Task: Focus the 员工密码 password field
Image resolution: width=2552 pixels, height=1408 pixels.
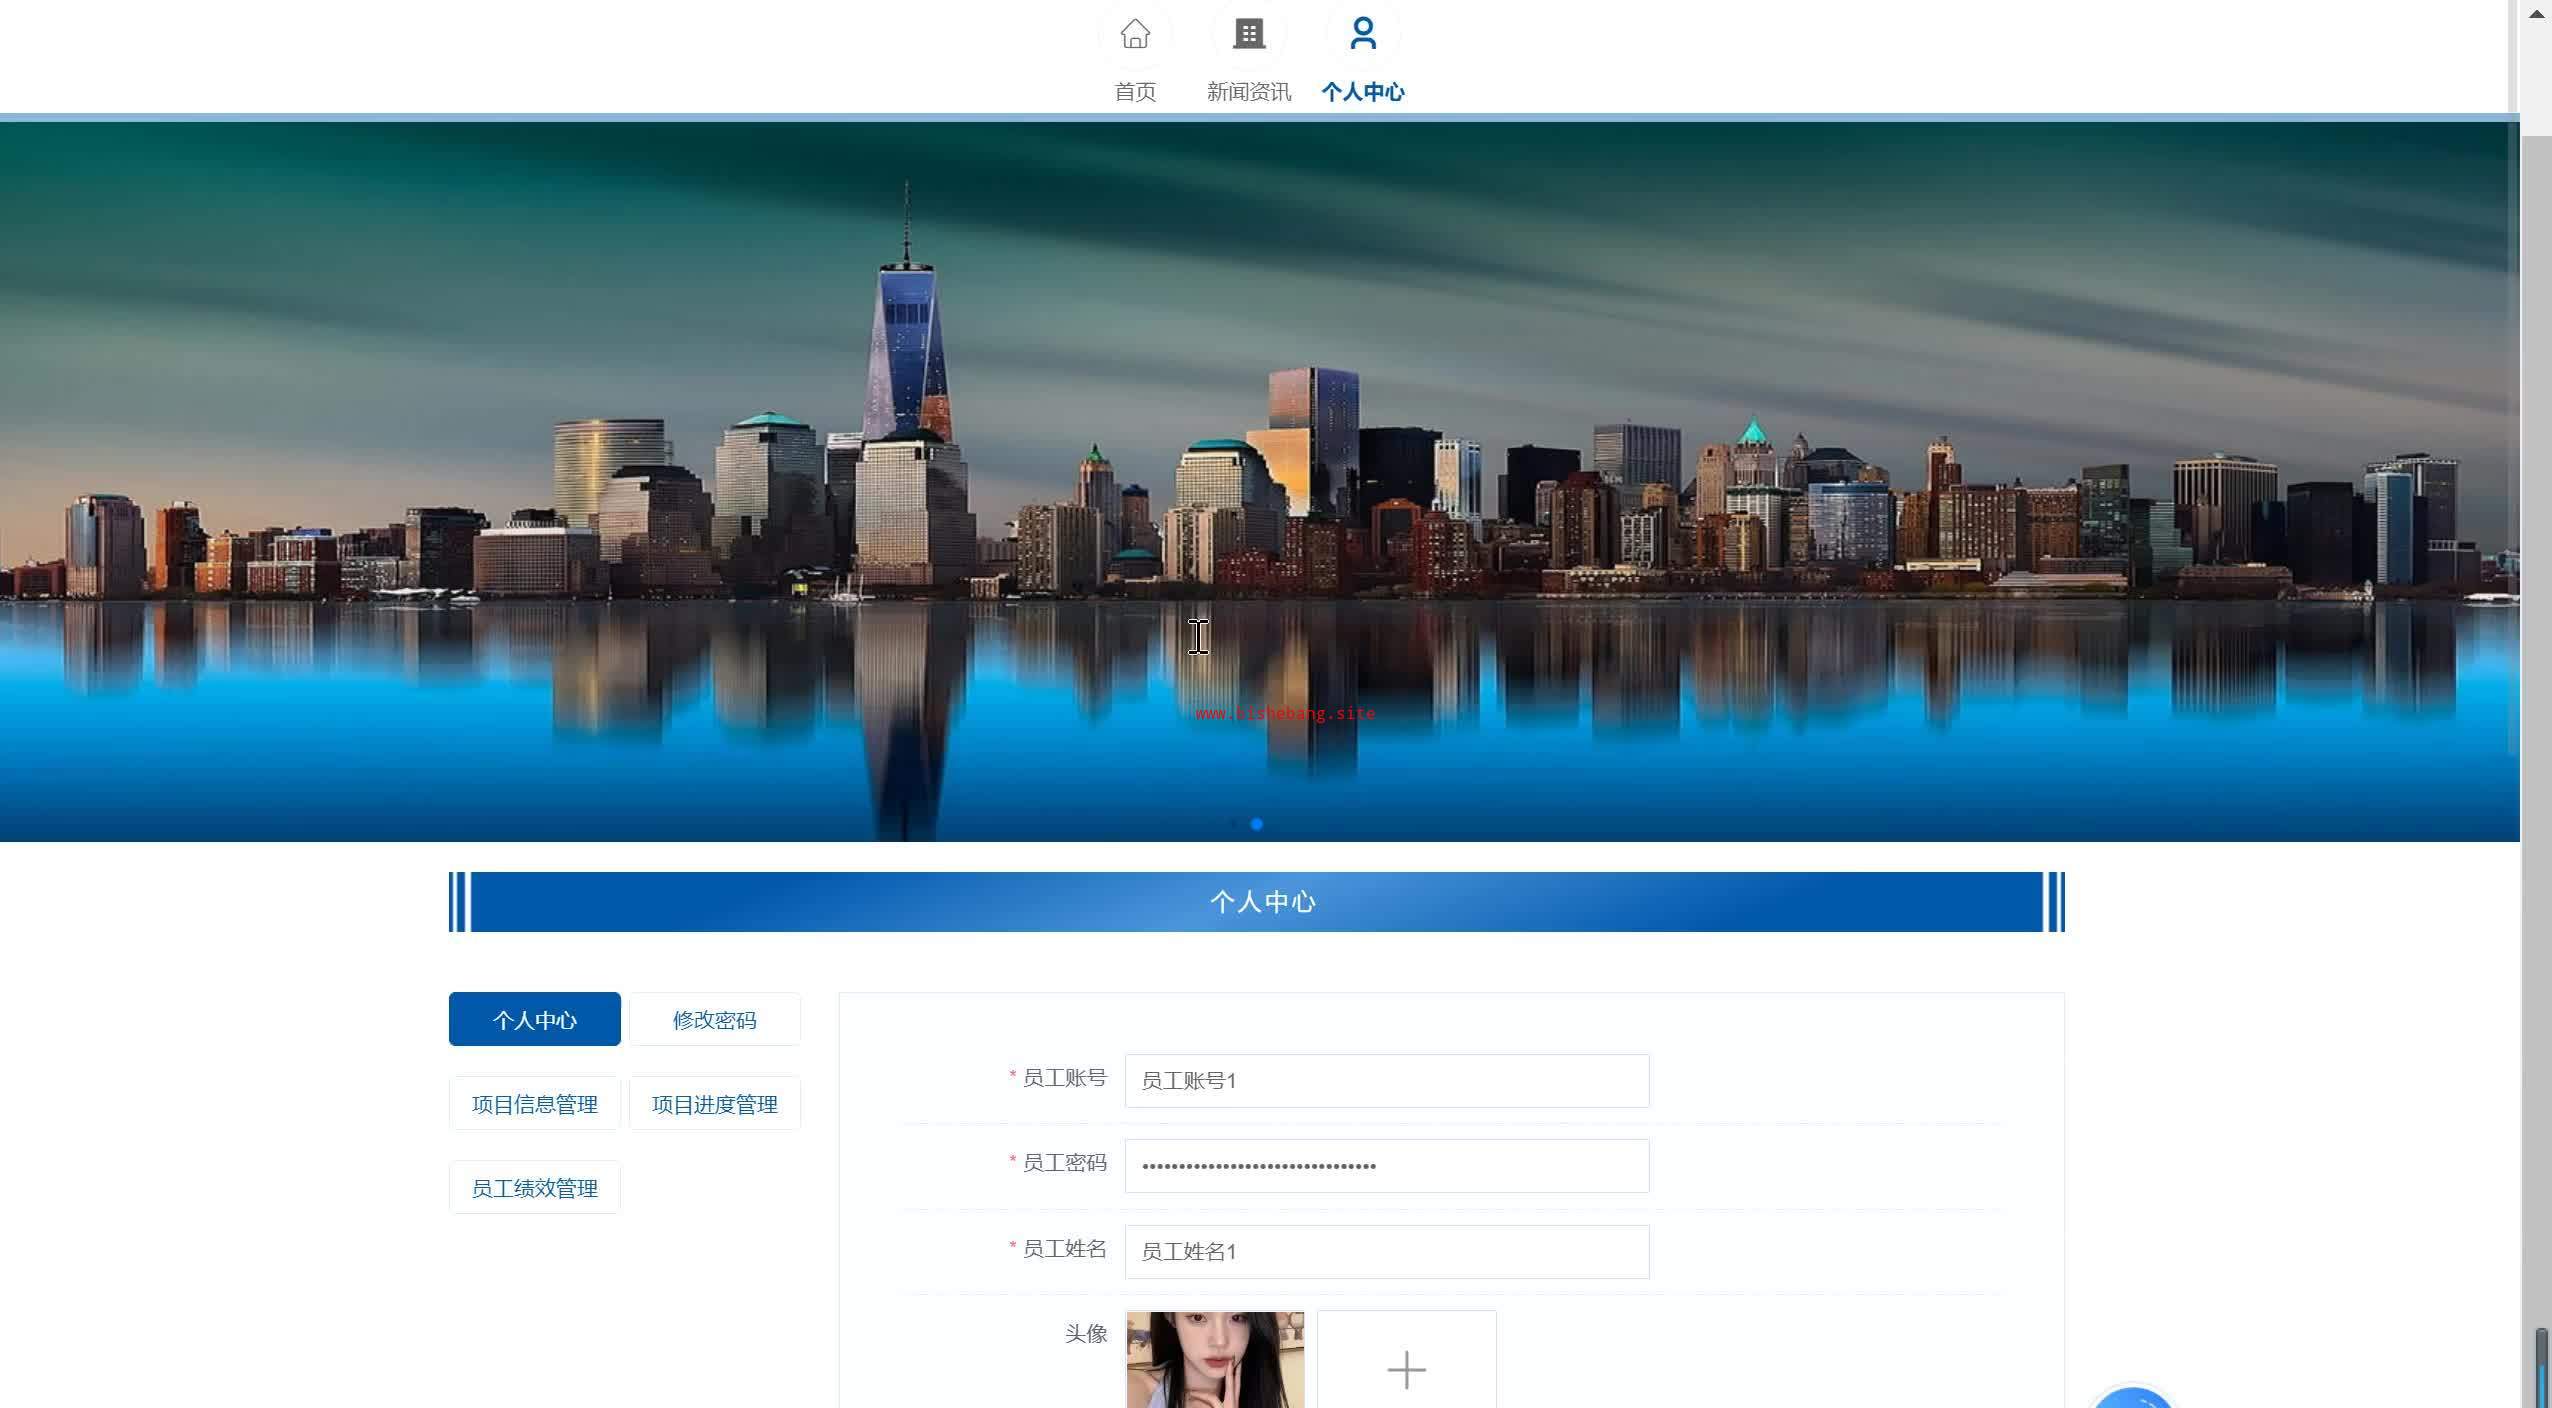Action: 1386,1166
